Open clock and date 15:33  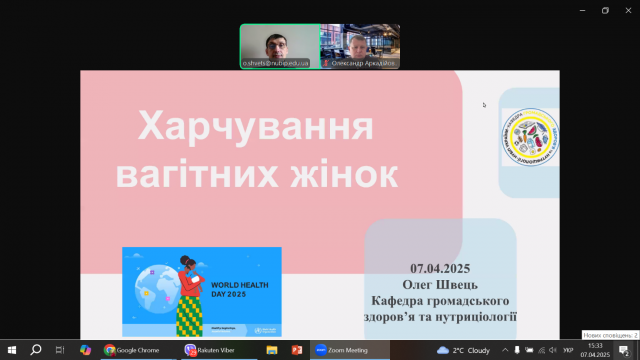595,350
